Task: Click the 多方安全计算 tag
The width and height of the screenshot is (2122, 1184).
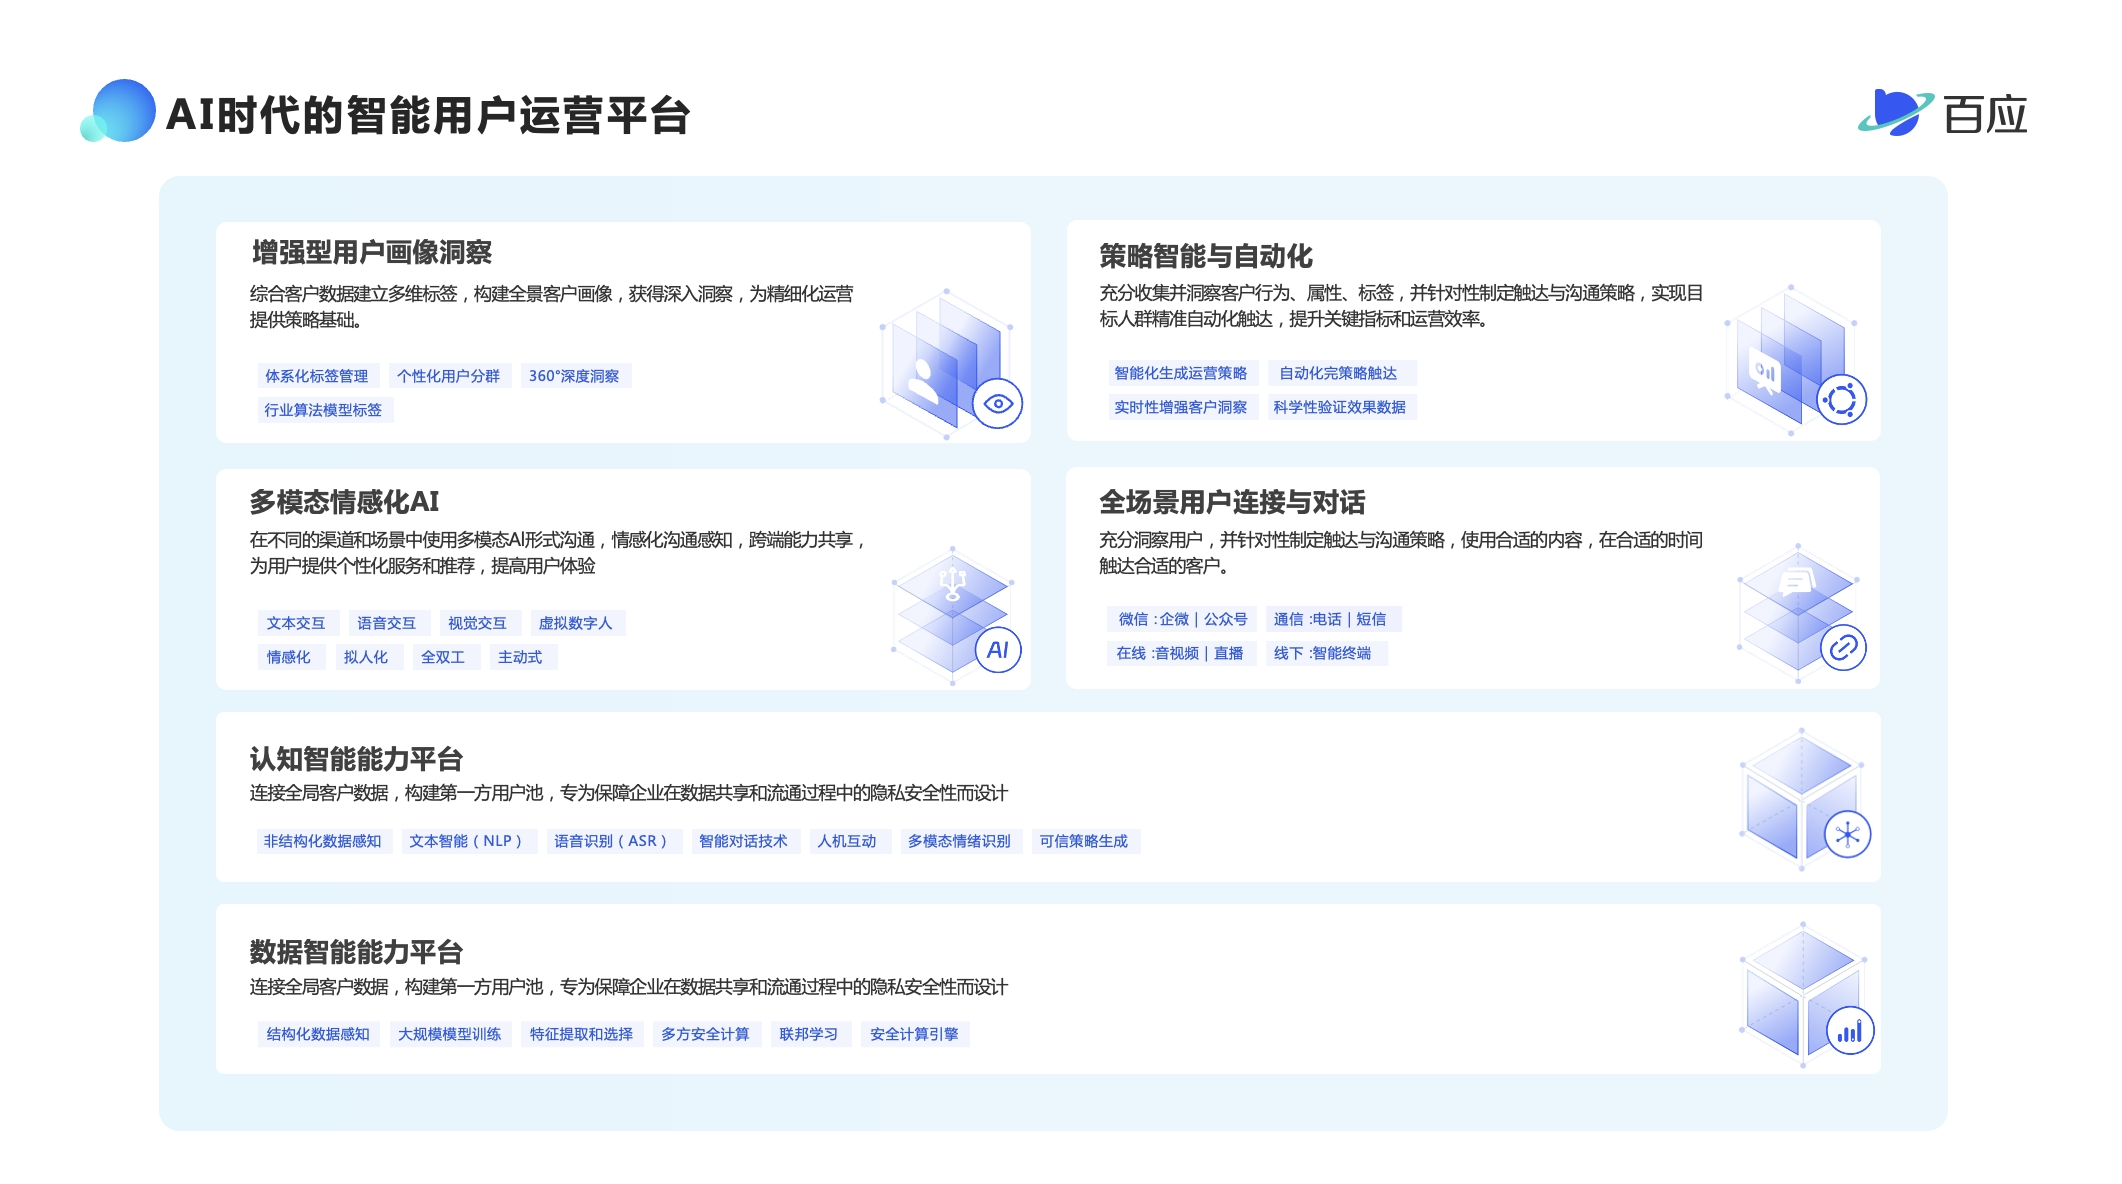Action: click(x=706, y=1034)
